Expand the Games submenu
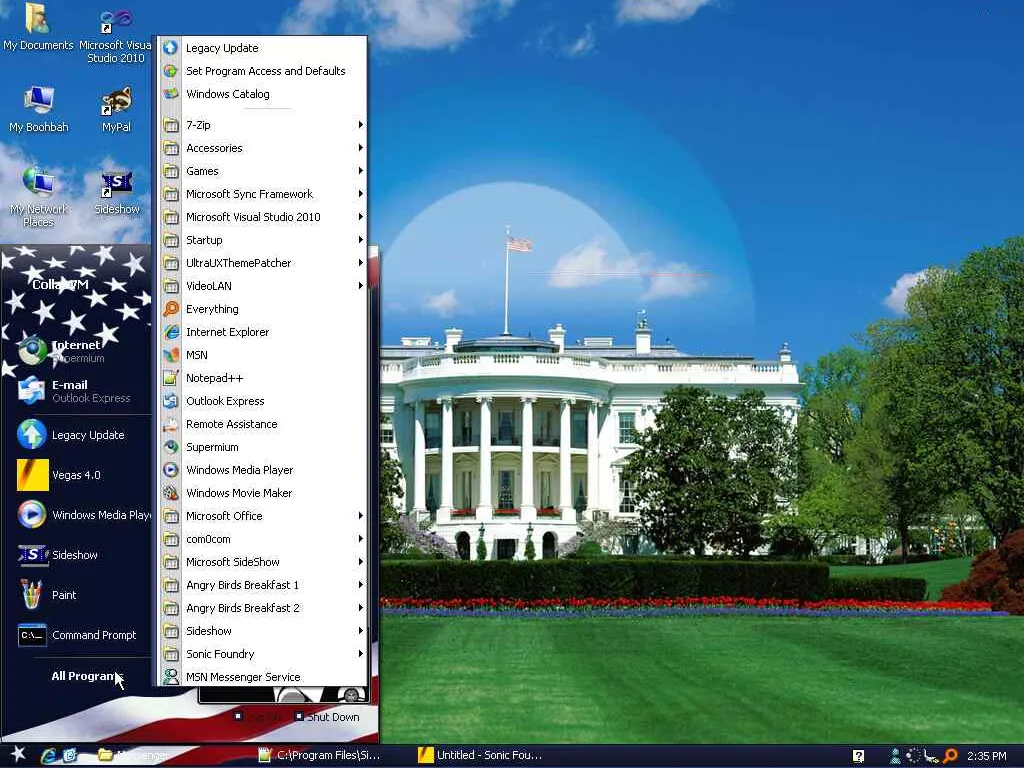The image size is (1024, 768). (261, 171)
